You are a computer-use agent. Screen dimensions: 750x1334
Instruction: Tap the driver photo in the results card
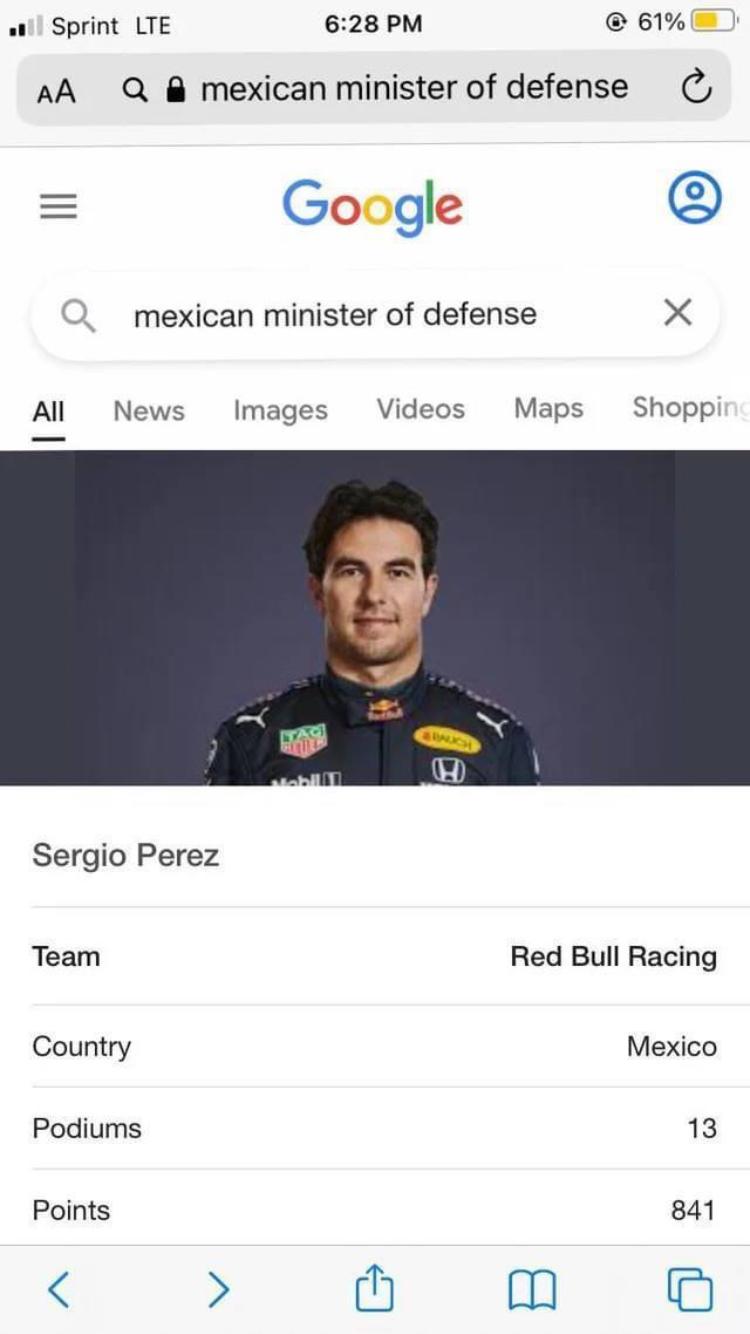[373, 618]
